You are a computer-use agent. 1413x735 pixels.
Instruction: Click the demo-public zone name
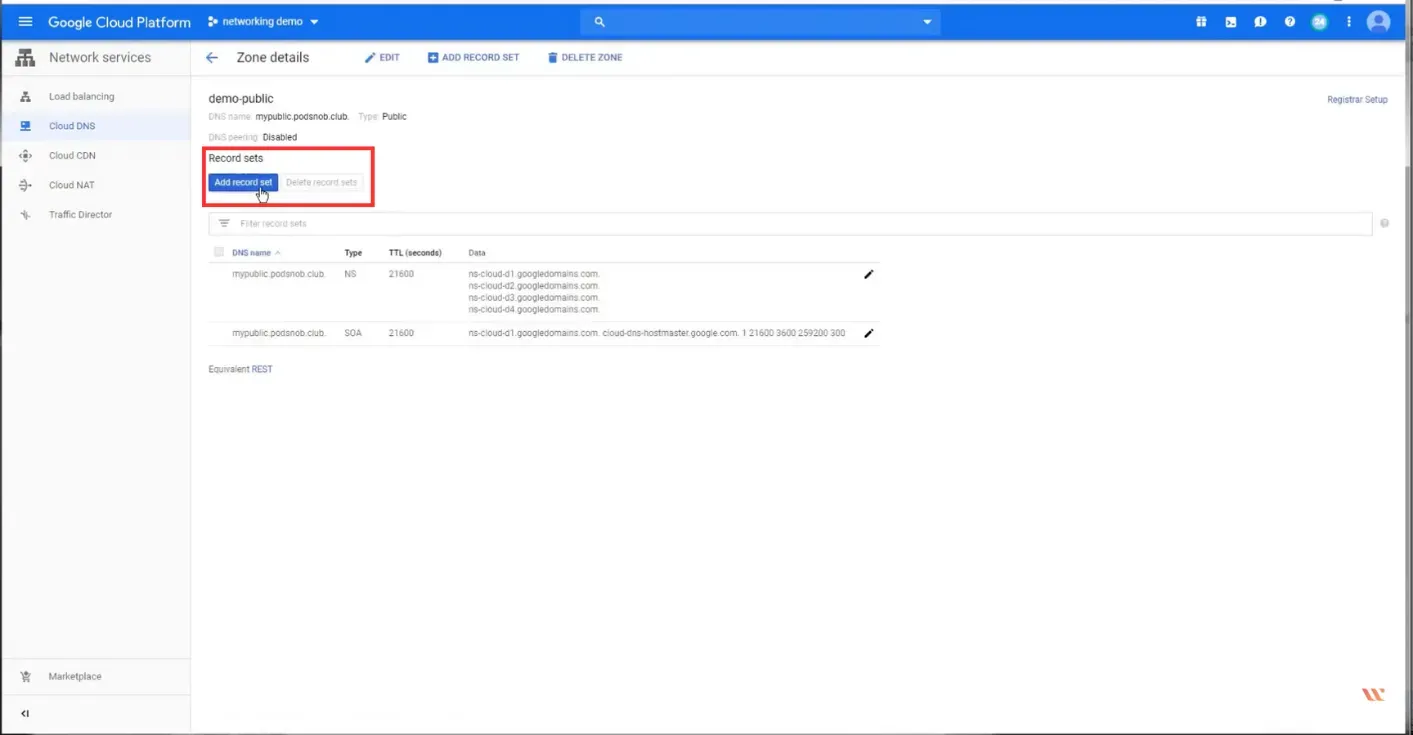(x=241, y=99)
